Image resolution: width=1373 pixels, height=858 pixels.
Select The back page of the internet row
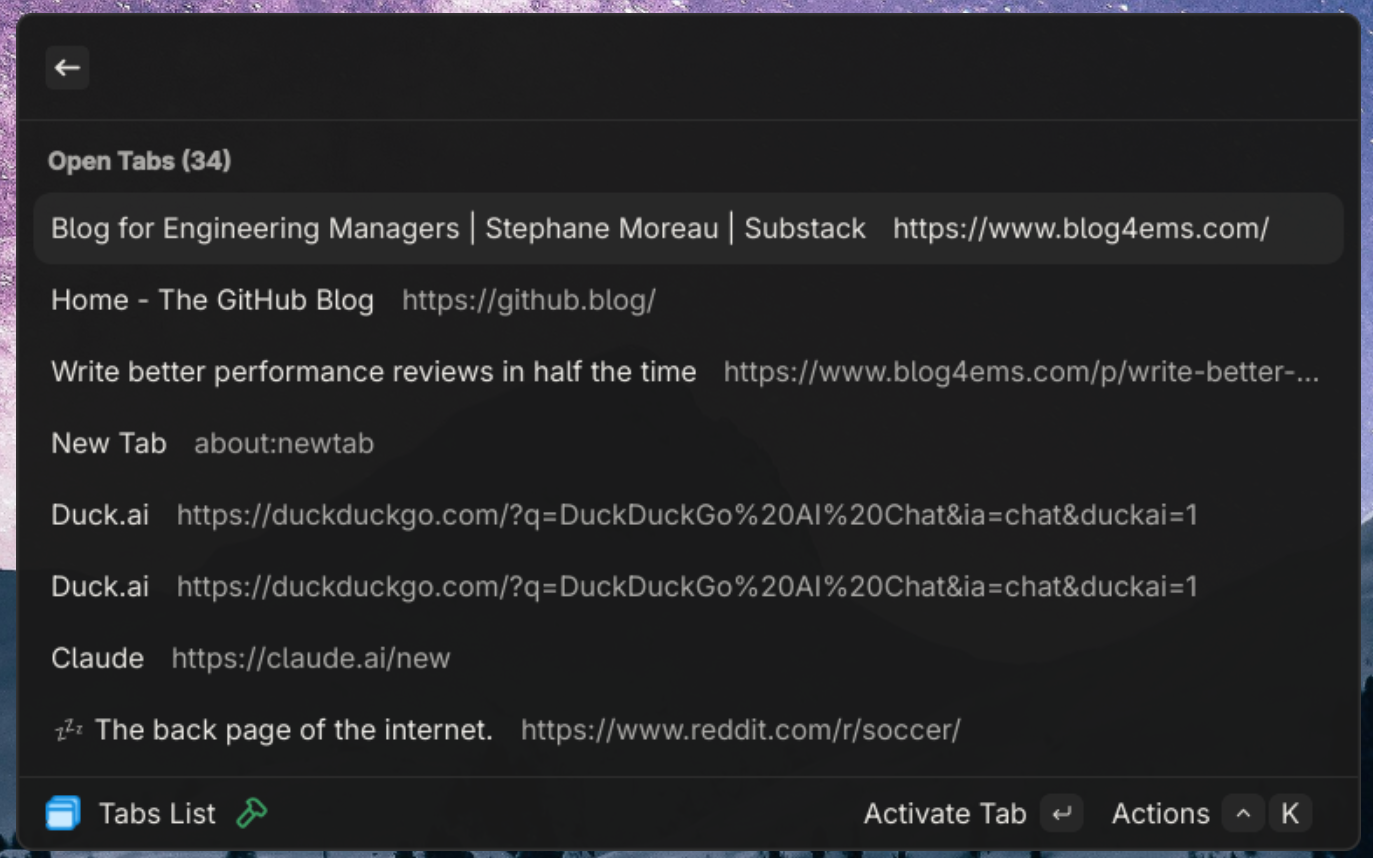click(x=688, y=730)
